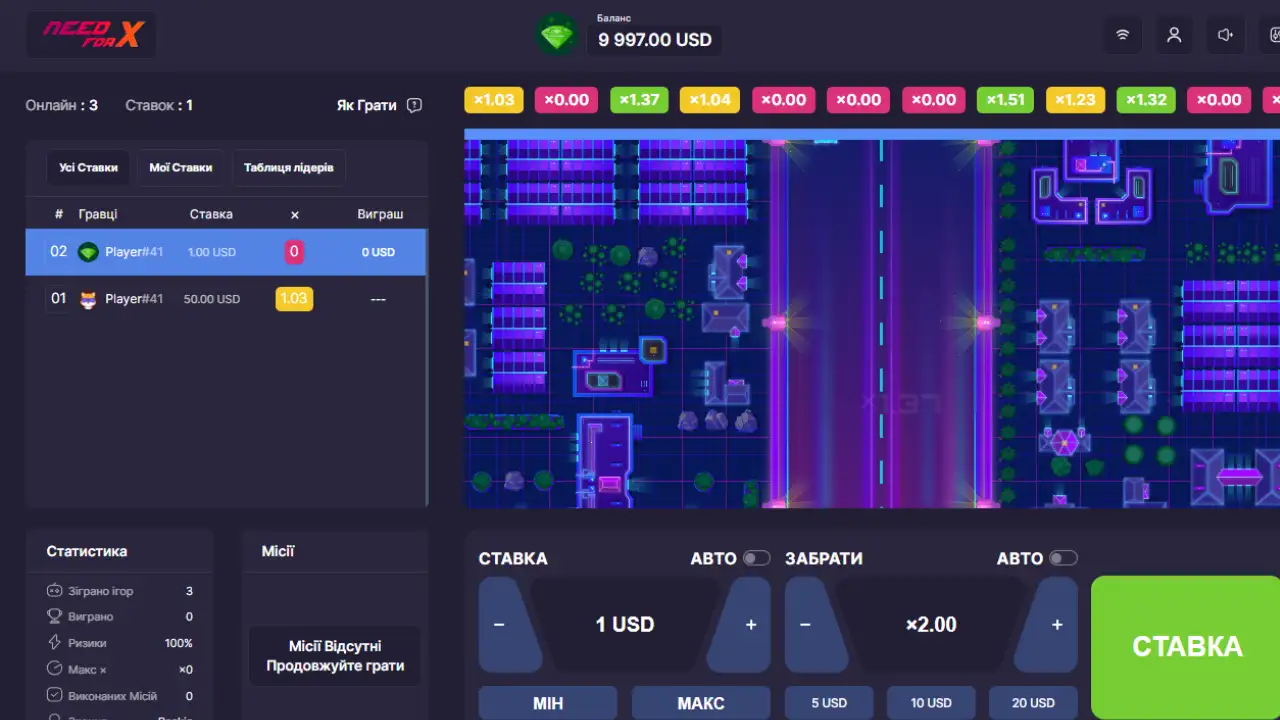This screenshot has height=720, width=1280.
Task: Open the connection status wifi icon
Action: click(1122, 35)
